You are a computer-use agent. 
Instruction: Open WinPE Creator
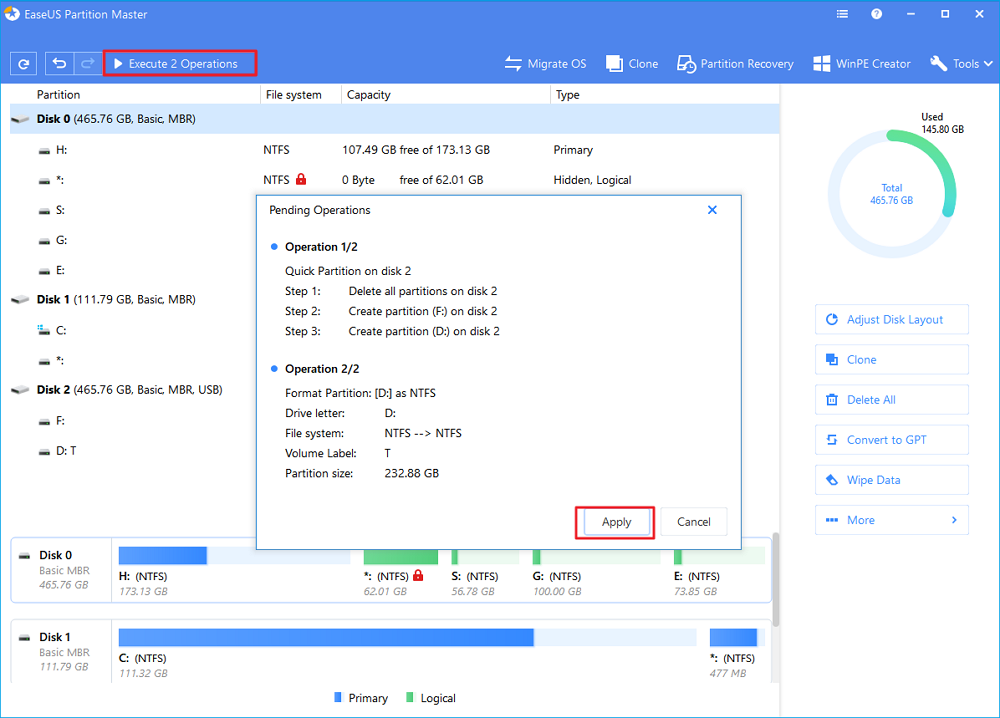(x=862, y=64)
